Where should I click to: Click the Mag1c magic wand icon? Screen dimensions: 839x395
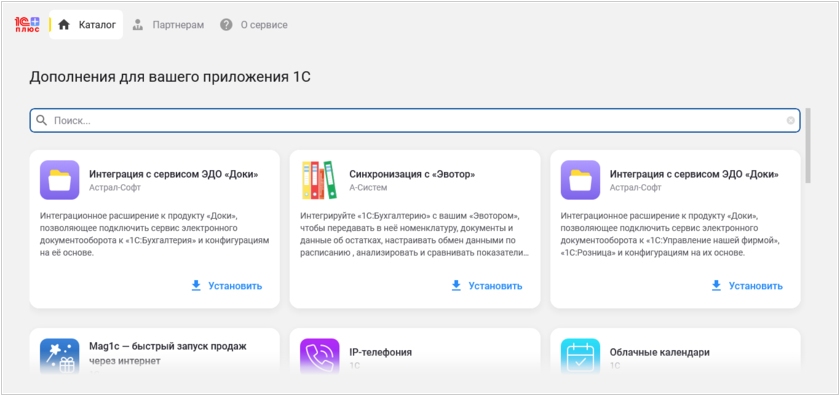pos(59,355)
